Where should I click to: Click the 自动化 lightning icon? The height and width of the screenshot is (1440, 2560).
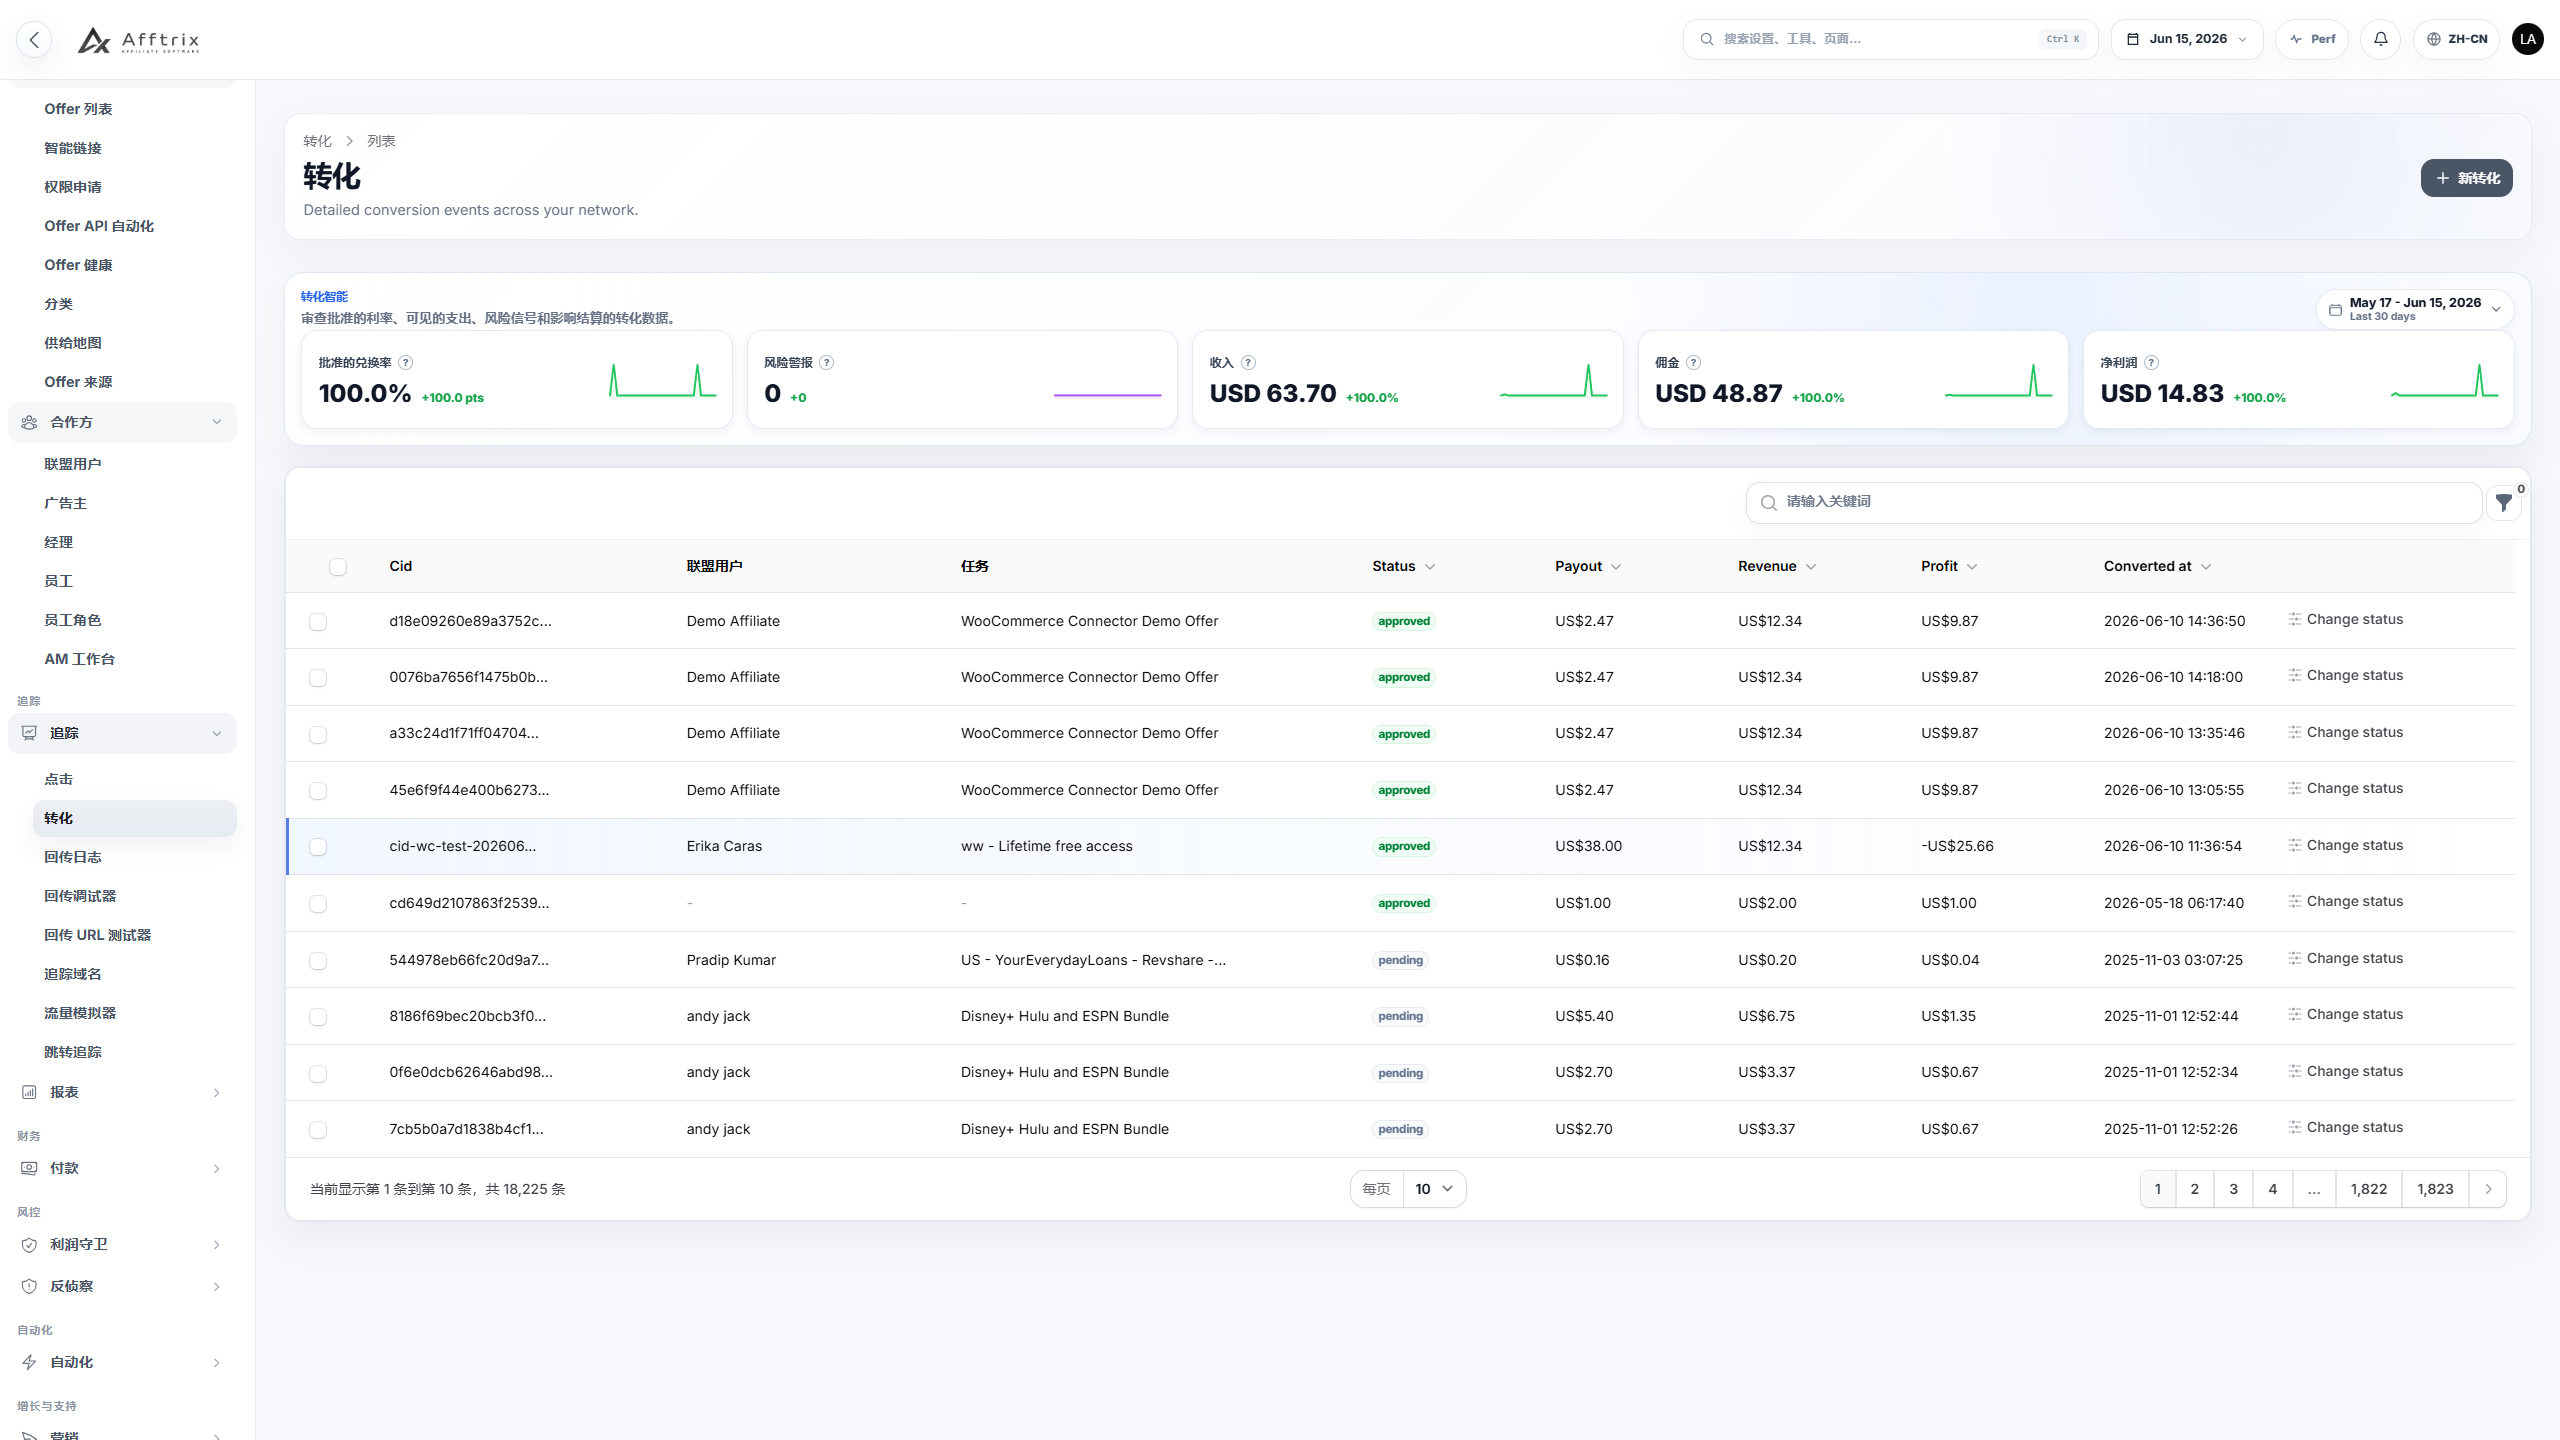(29, 1362)
